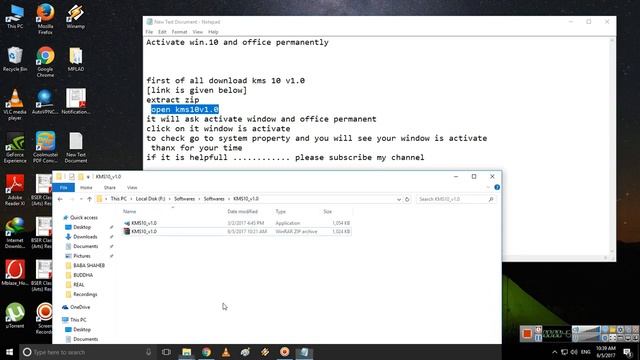Sort files by Name column header

130,211
